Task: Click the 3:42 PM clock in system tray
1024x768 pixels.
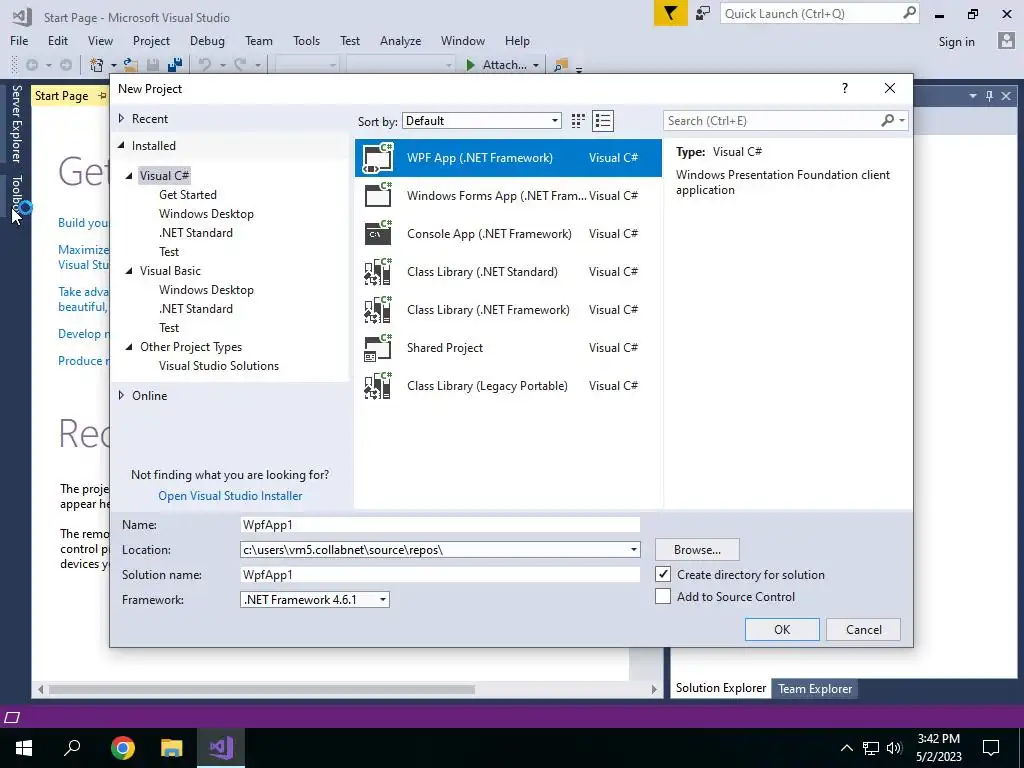Action: 938,739
